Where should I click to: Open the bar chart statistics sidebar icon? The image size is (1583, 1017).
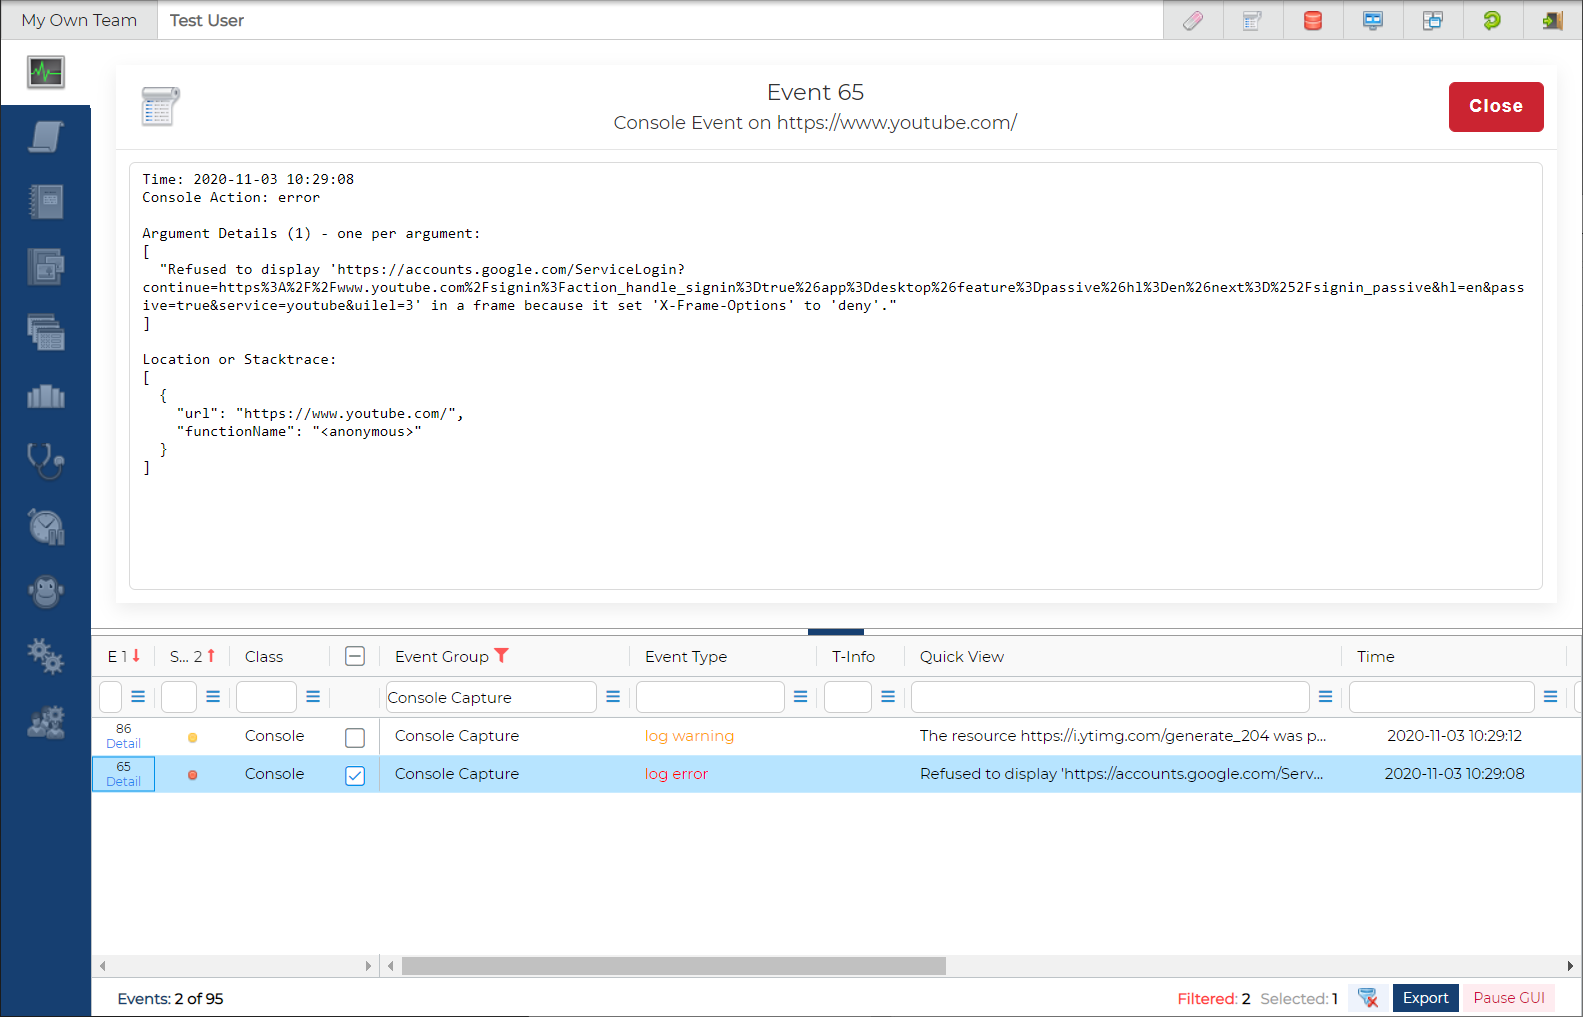46,397
